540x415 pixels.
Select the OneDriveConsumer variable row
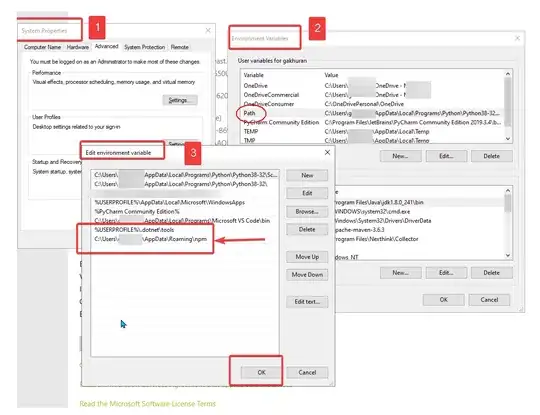click(x=373, y=104)
